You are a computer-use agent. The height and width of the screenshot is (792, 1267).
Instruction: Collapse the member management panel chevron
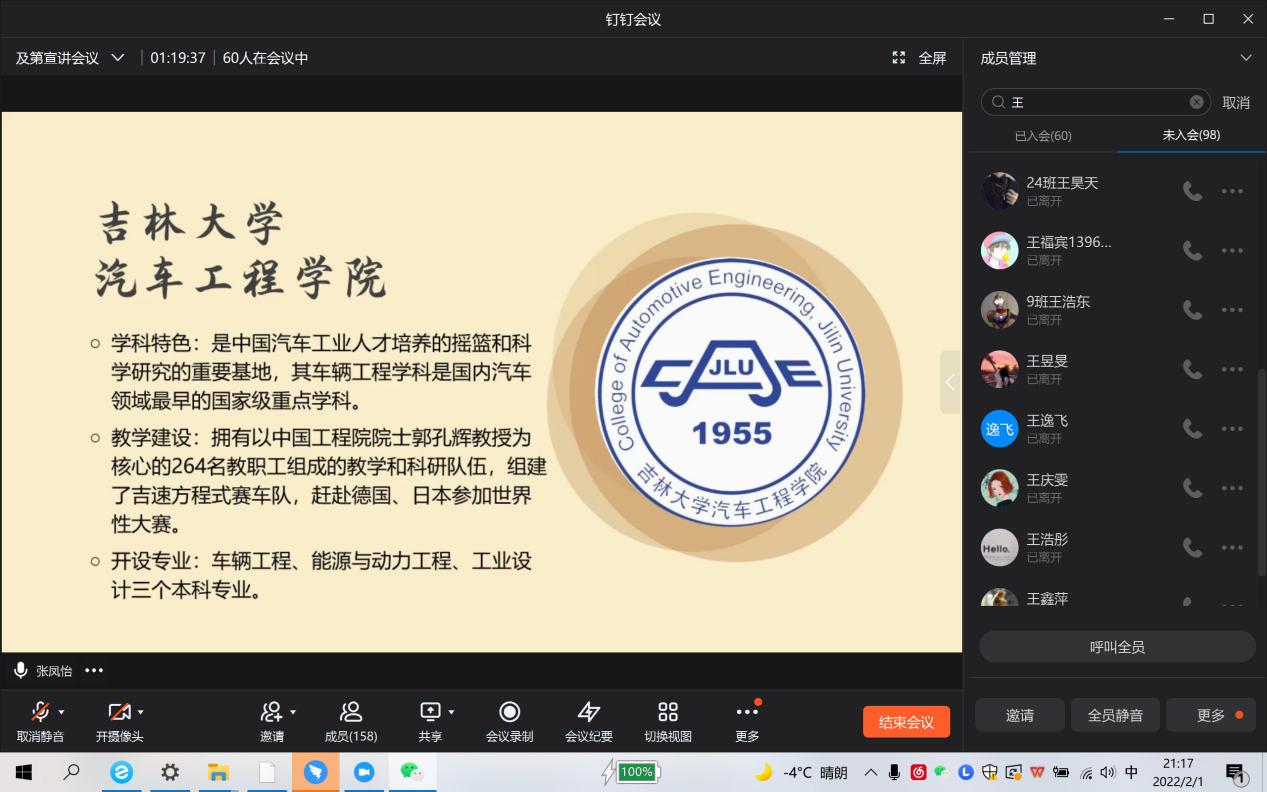click(1245, 58)
